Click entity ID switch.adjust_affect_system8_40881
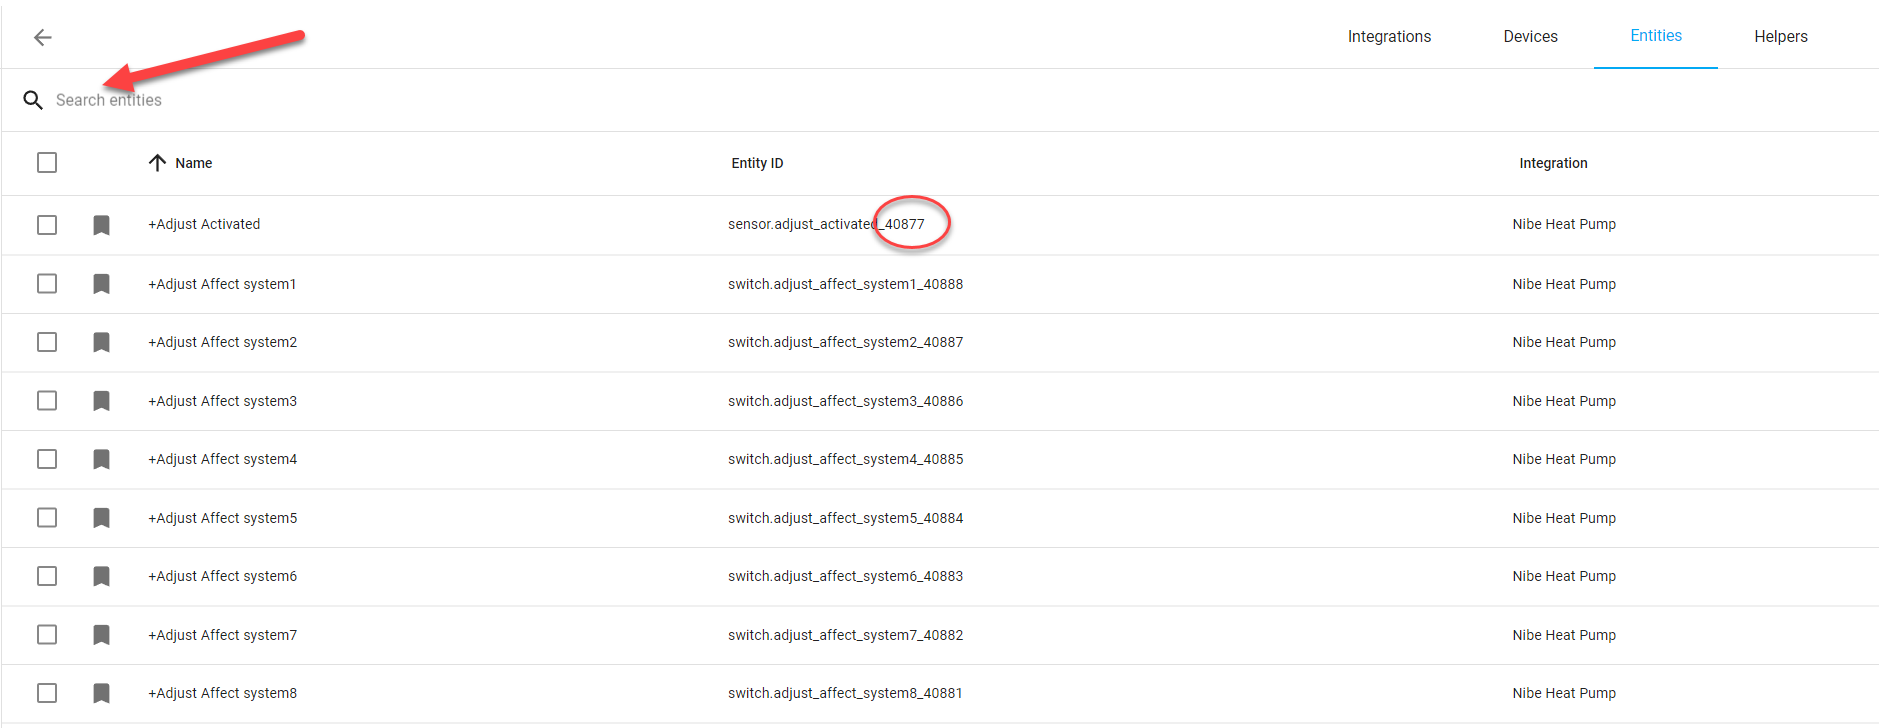The height and width of the screenshot is (728, 1879). click(x=845, y=693)
